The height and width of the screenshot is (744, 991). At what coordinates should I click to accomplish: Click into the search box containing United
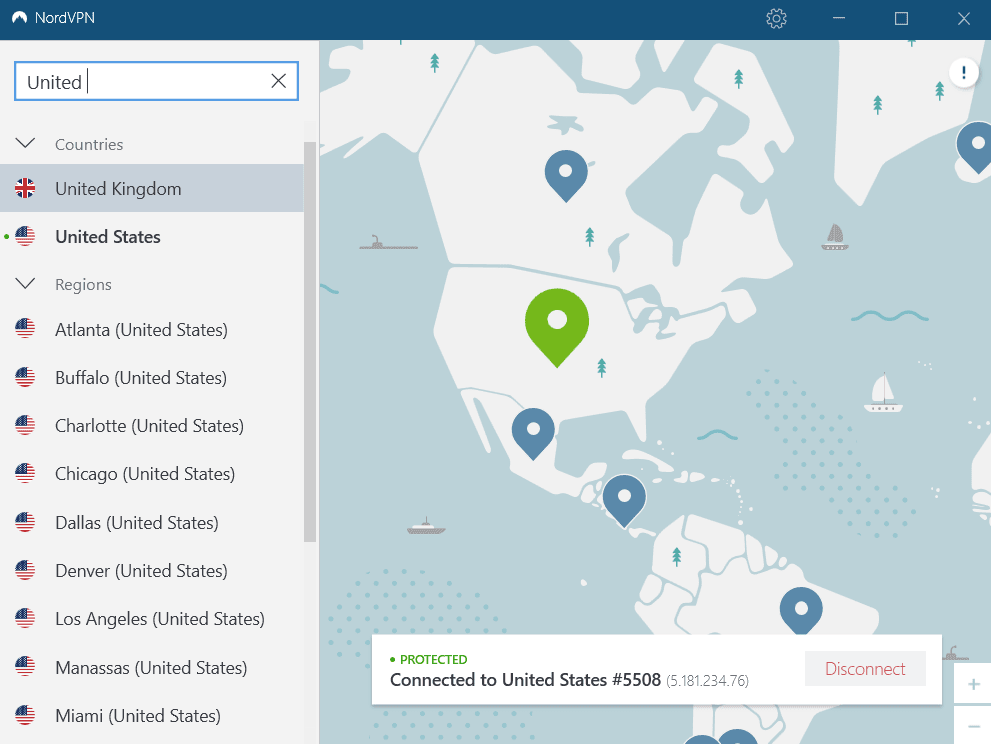tap(156, 81)
